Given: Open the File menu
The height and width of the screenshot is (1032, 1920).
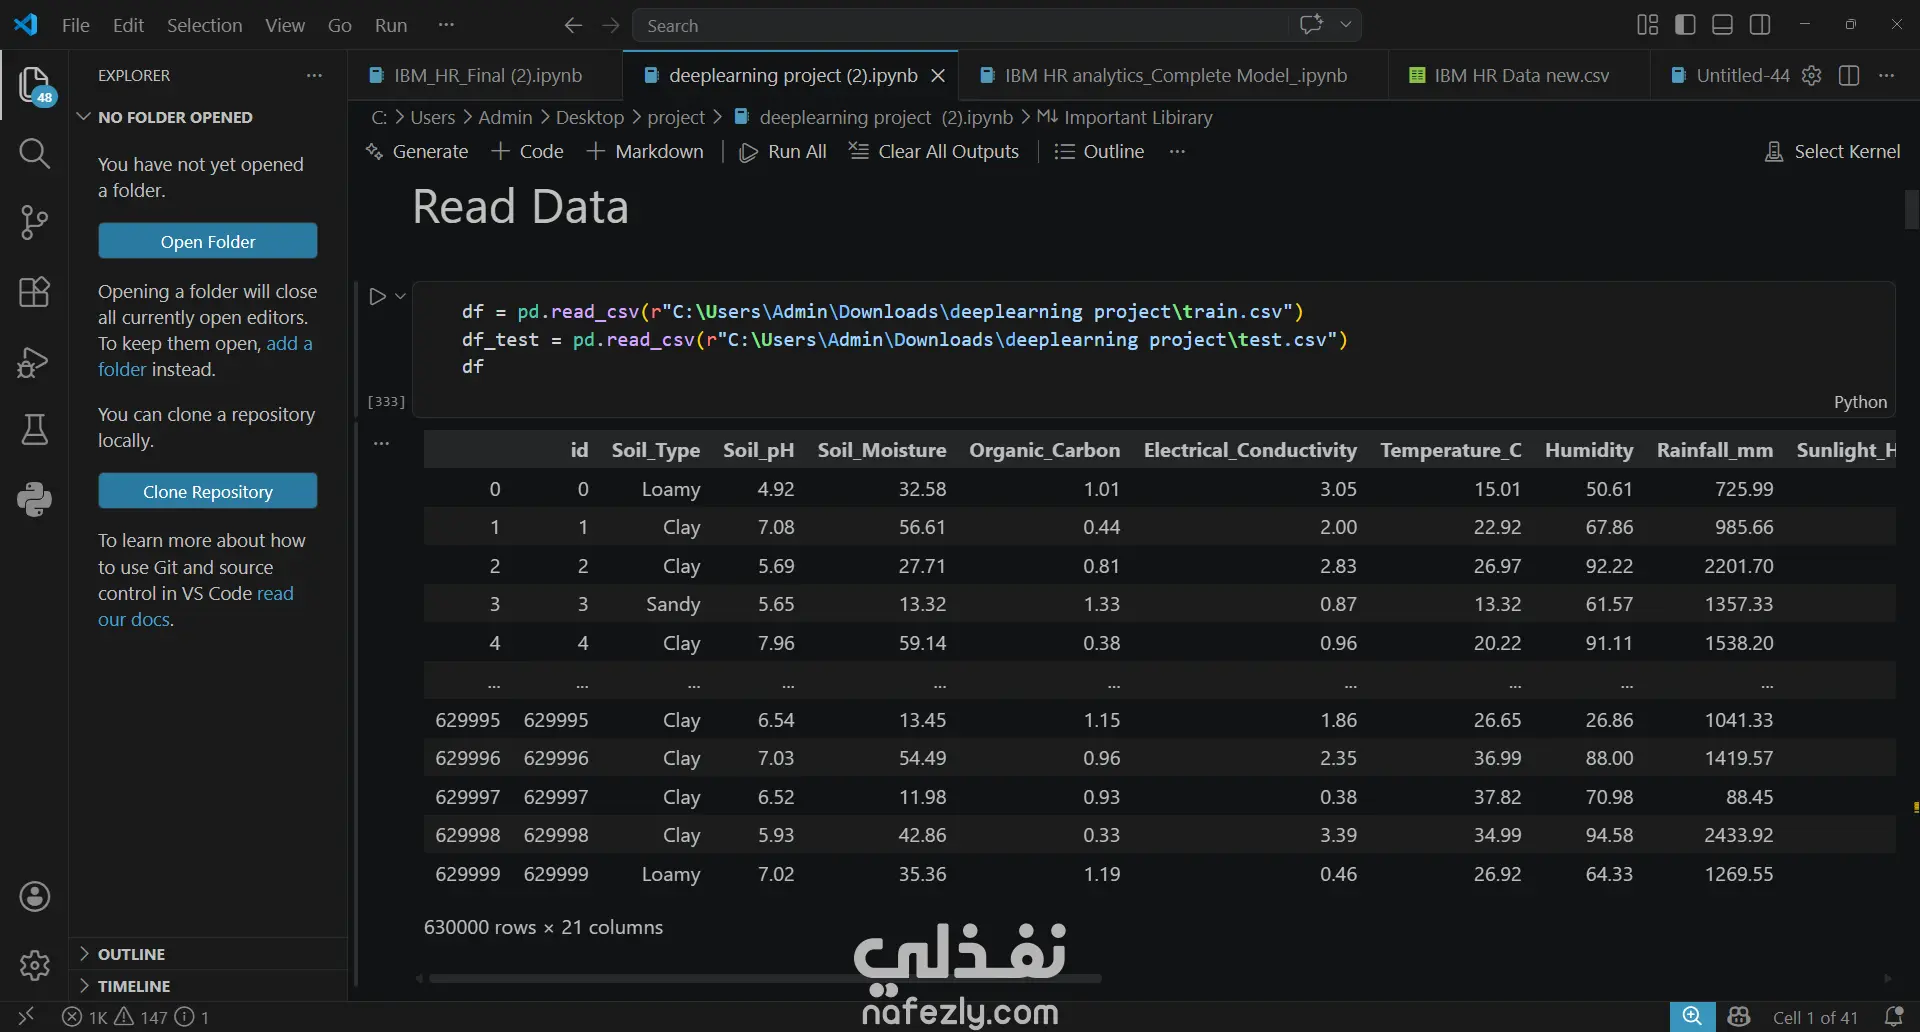Looking at the screenshot, I should pos(76,25).
